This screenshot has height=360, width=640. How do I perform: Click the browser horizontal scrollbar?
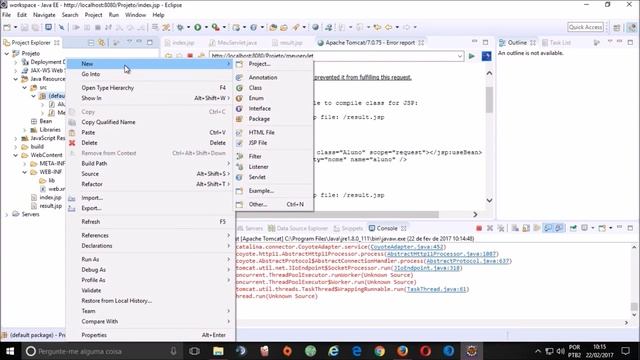(x=338, y=214)
